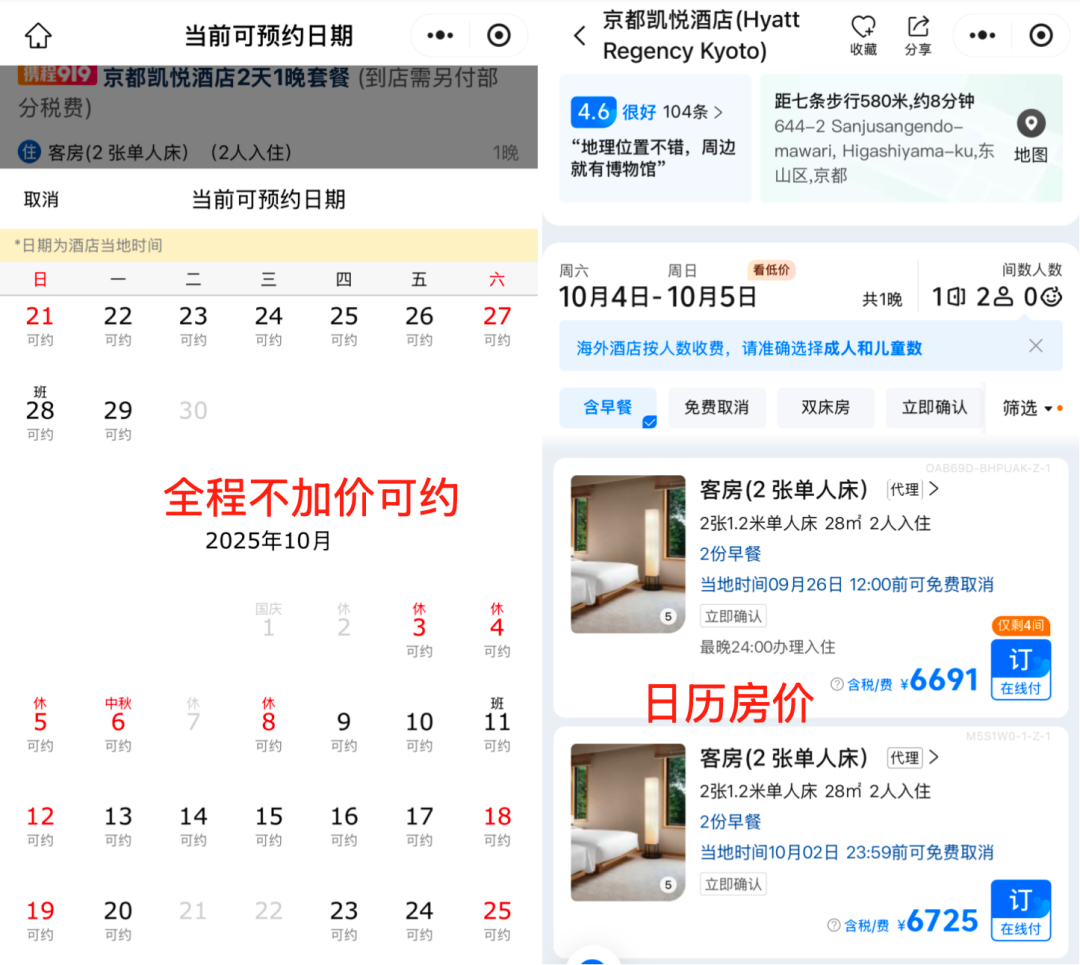Tap the three-dot more menu on the hotel page

tap(982, 35)
